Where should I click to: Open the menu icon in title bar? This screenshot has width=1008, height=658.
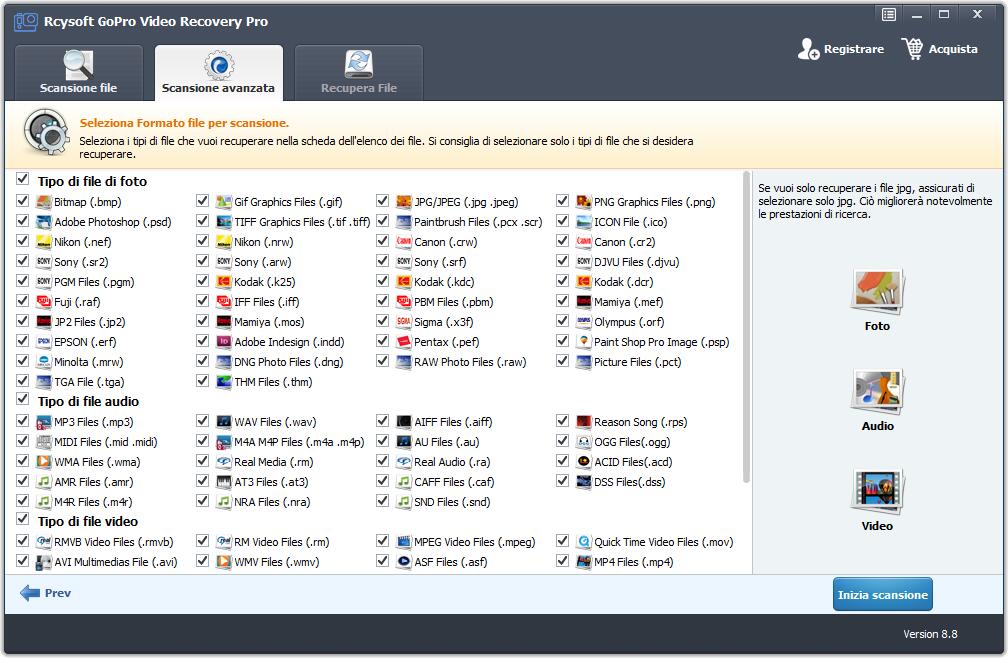(x=889, y=15)
